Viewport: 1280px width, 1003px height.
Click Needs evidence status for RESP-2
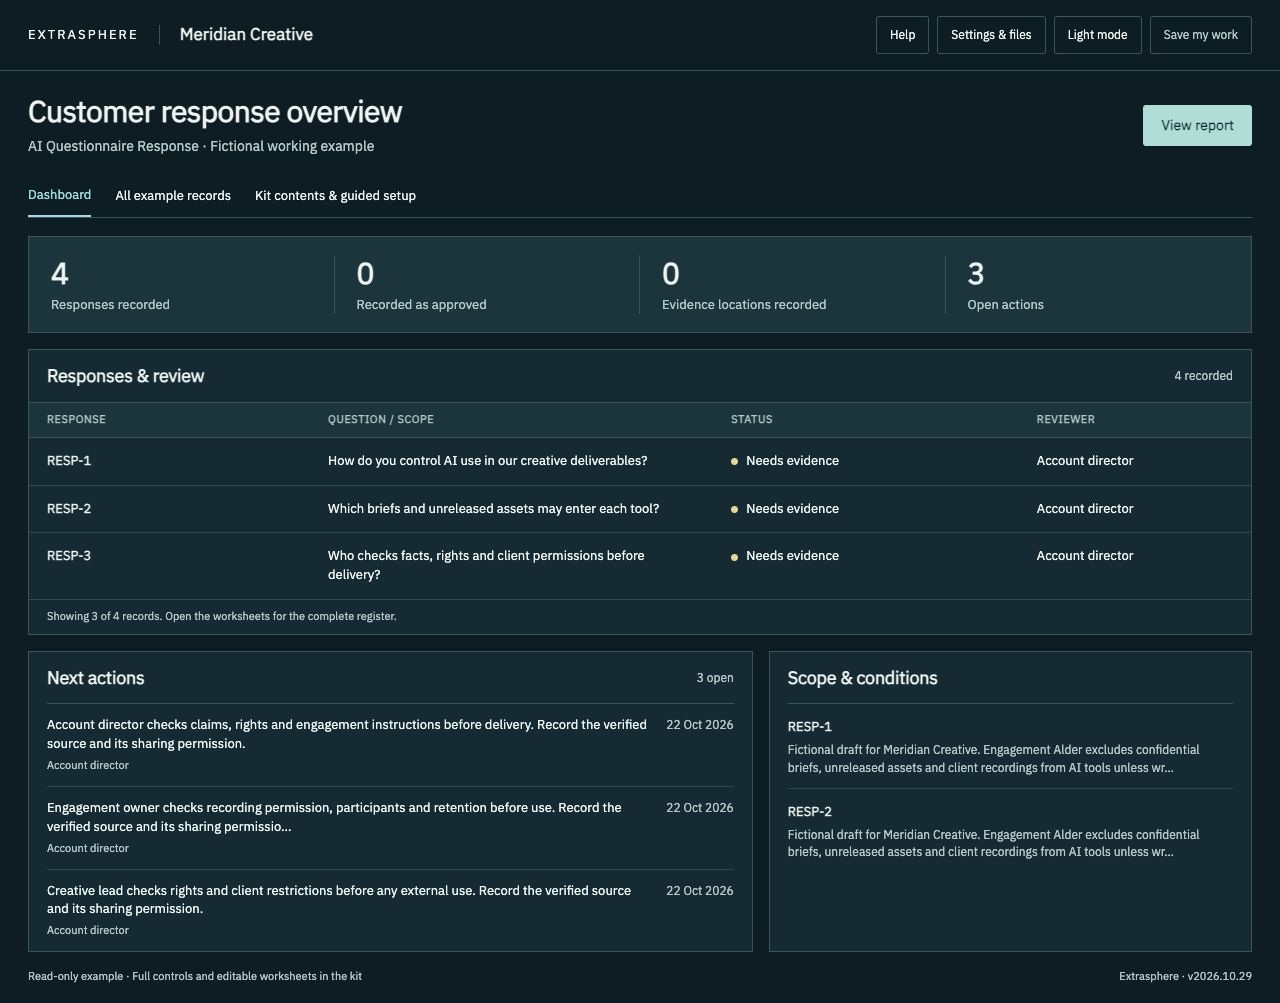tap(785, 509)
